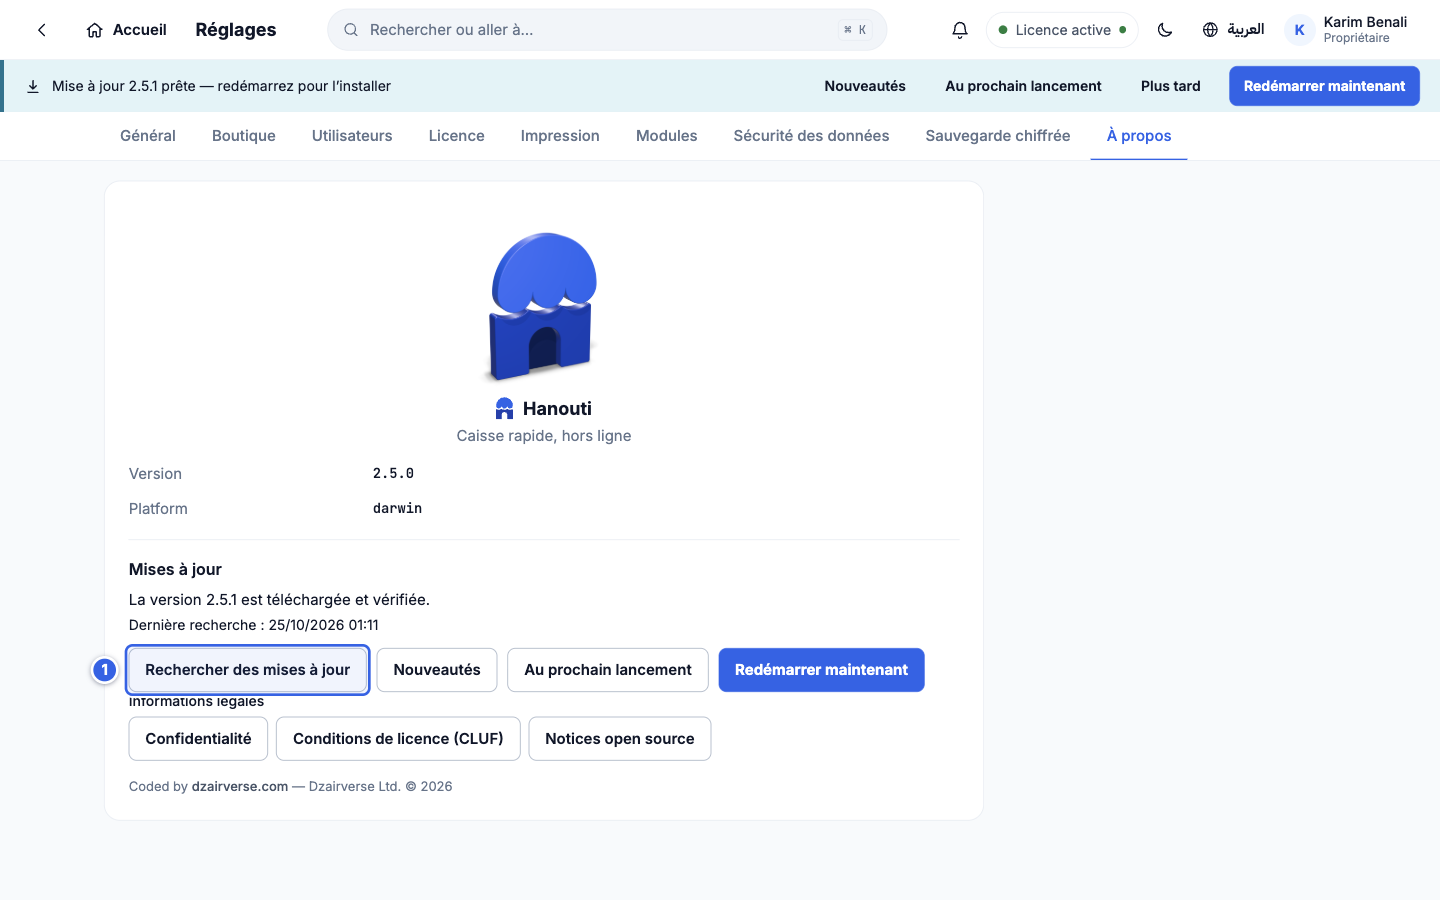Select the À propos tab
Image resolution: width=1440 pixels, height=900 pixels.
(1139, 136)
